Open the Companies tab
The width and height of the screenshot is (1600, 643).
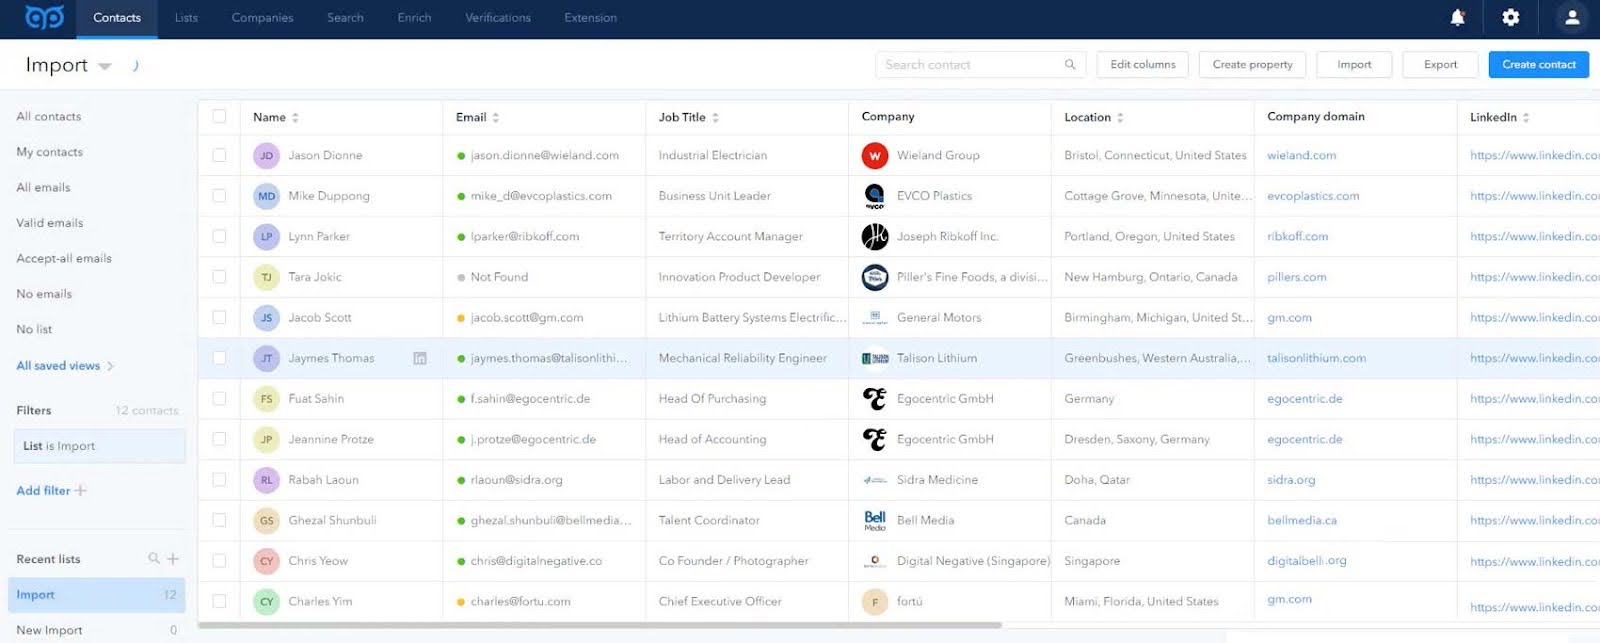tap(262, 18)
